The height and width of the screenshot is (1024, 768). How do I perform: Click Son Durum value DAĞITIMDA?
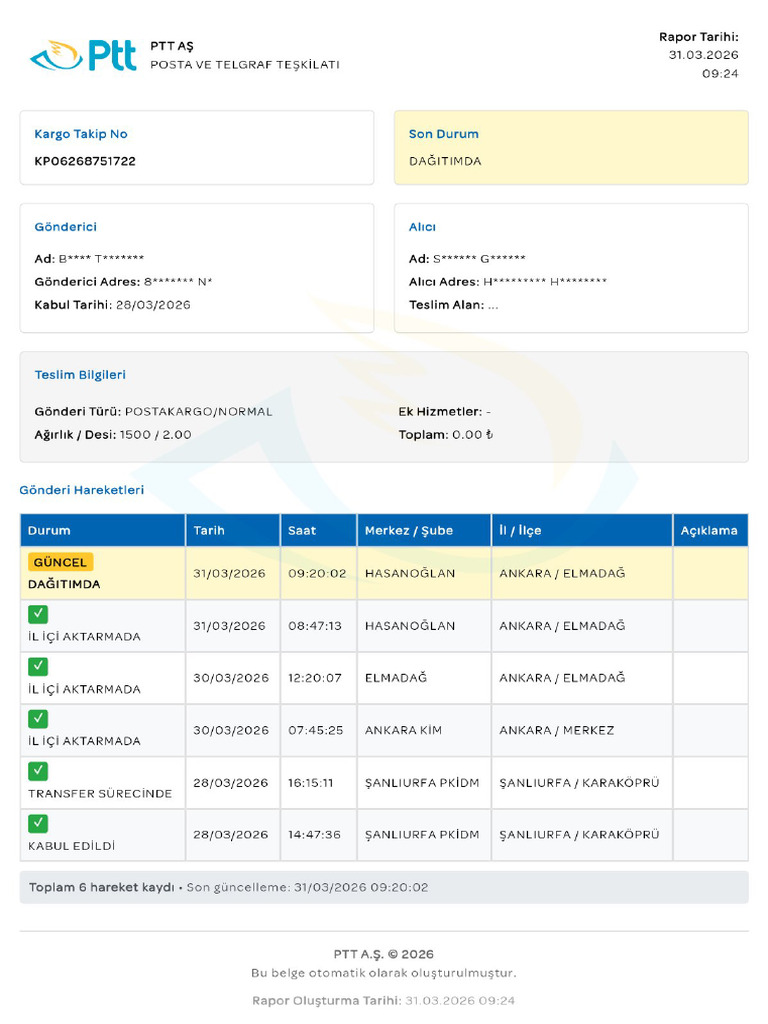pyautogui.click(x=445, y=161)
